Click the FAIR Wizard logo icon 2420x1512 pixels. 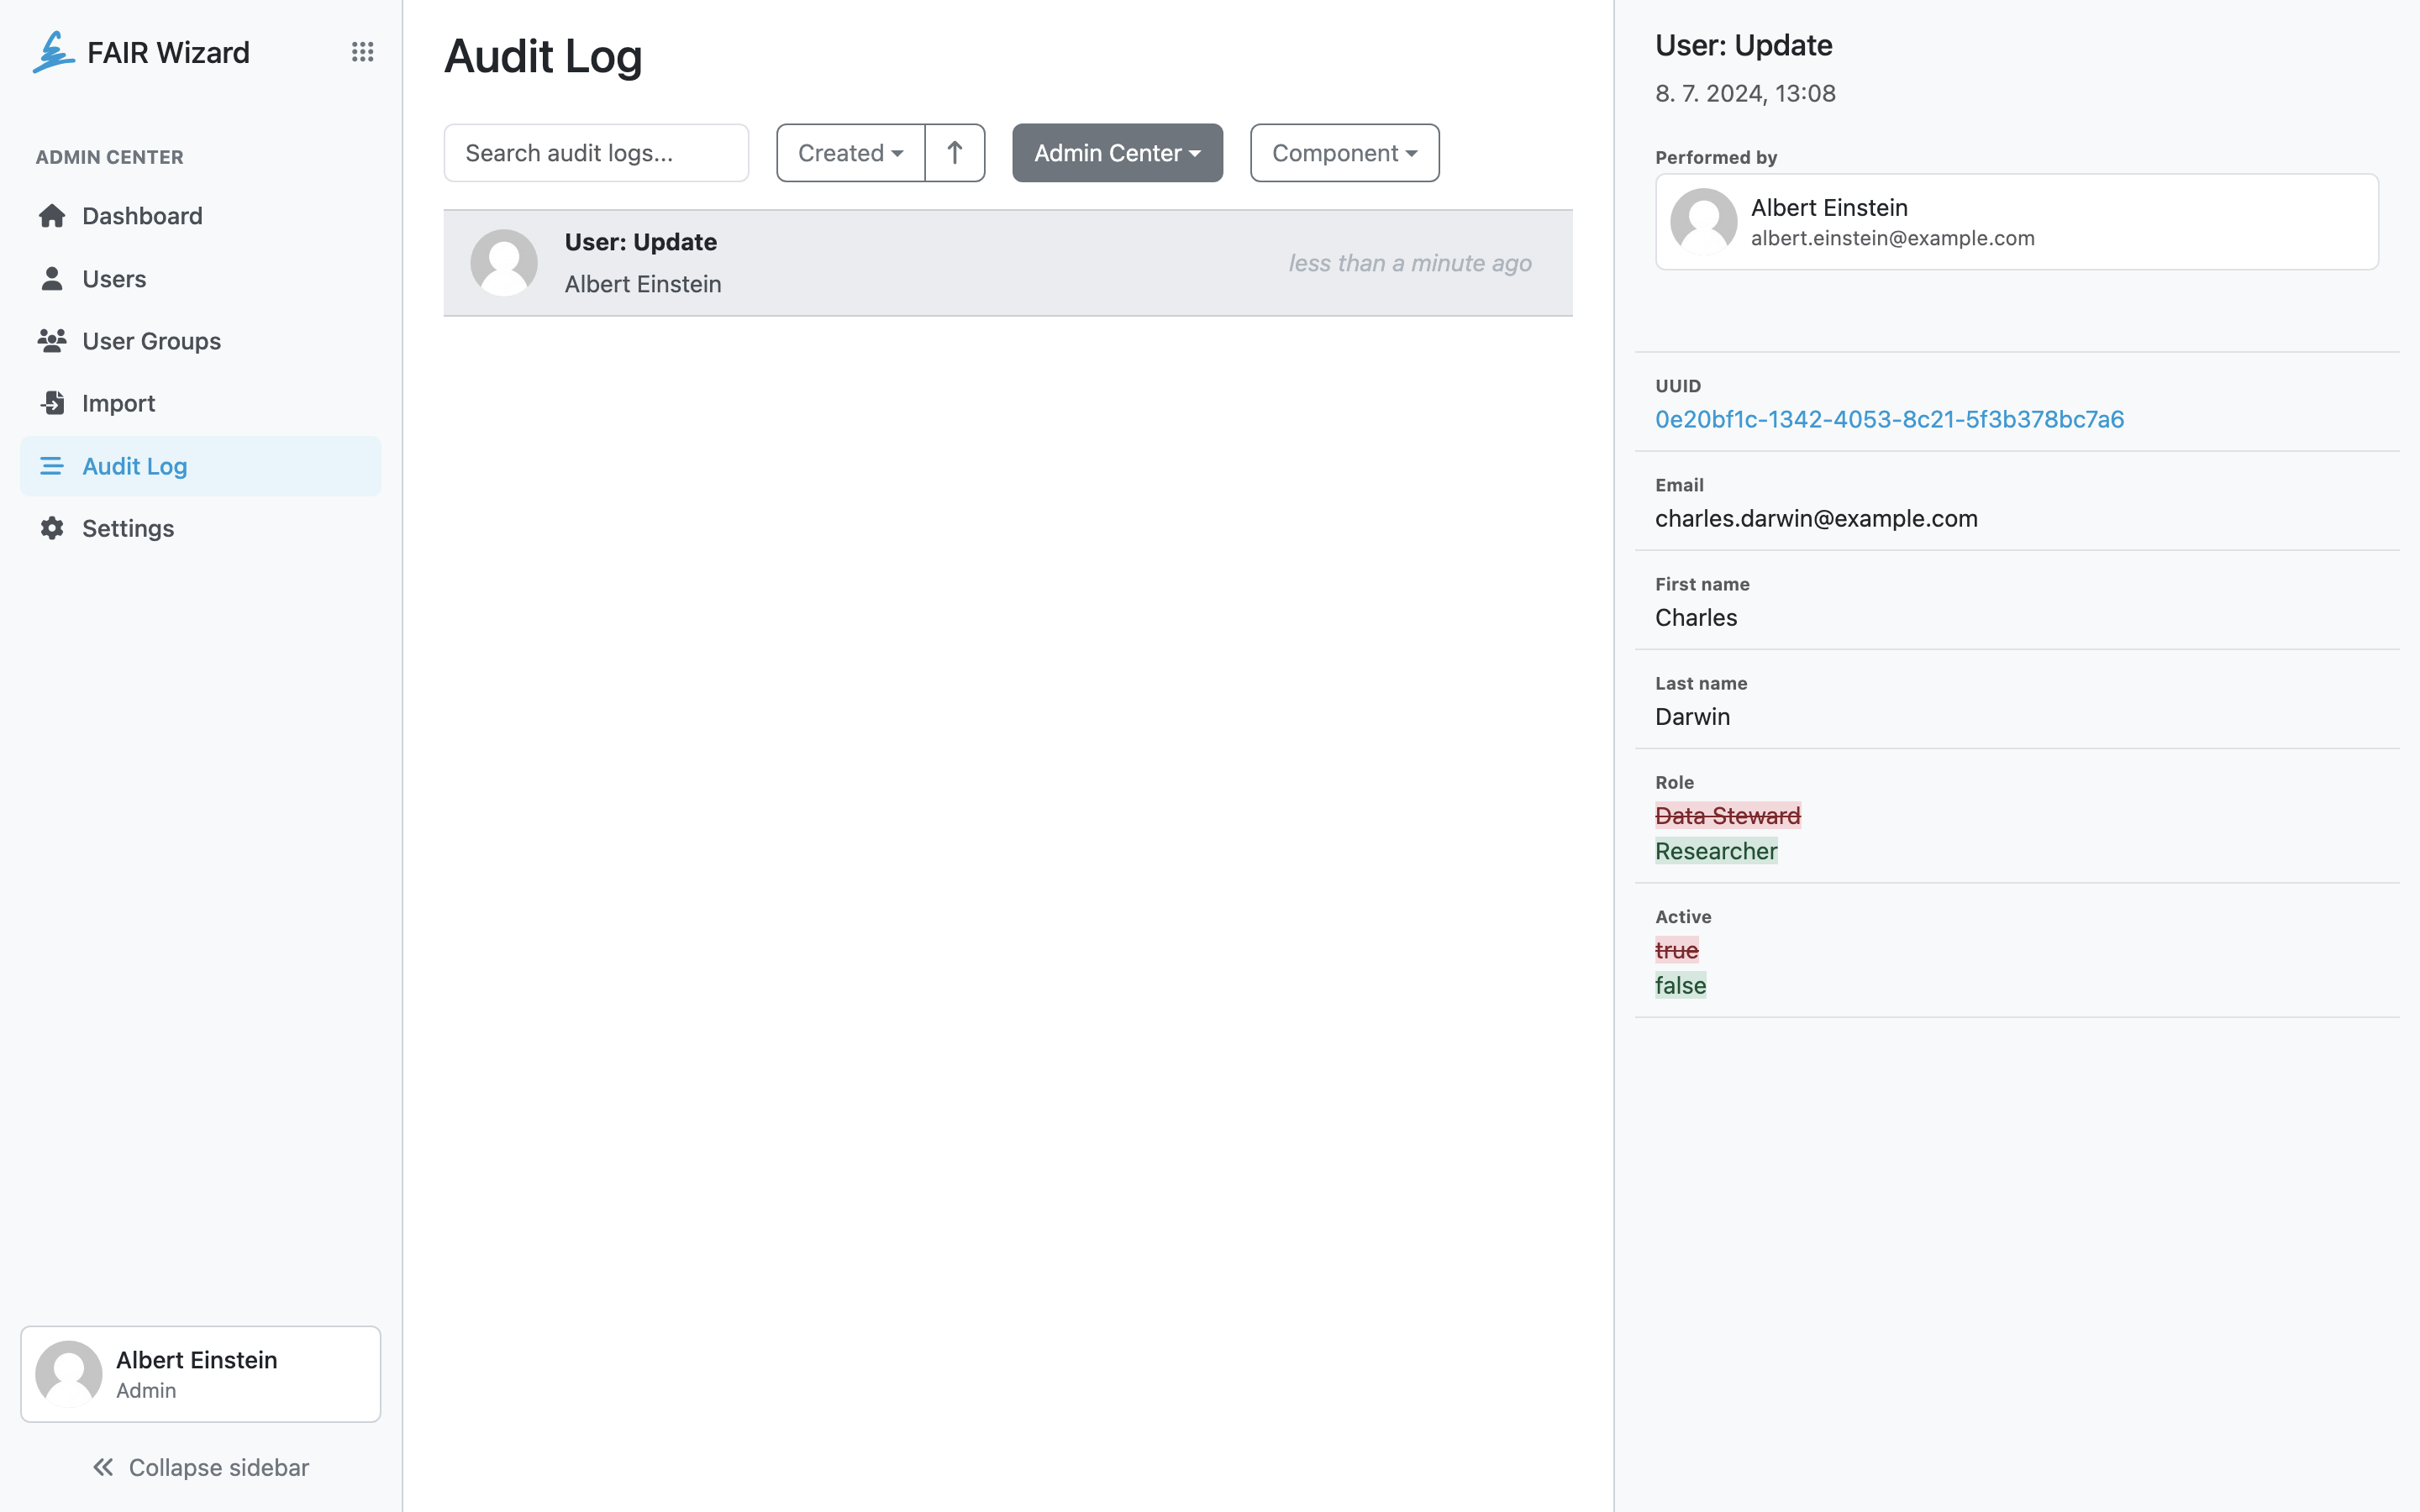click(53, 52)
